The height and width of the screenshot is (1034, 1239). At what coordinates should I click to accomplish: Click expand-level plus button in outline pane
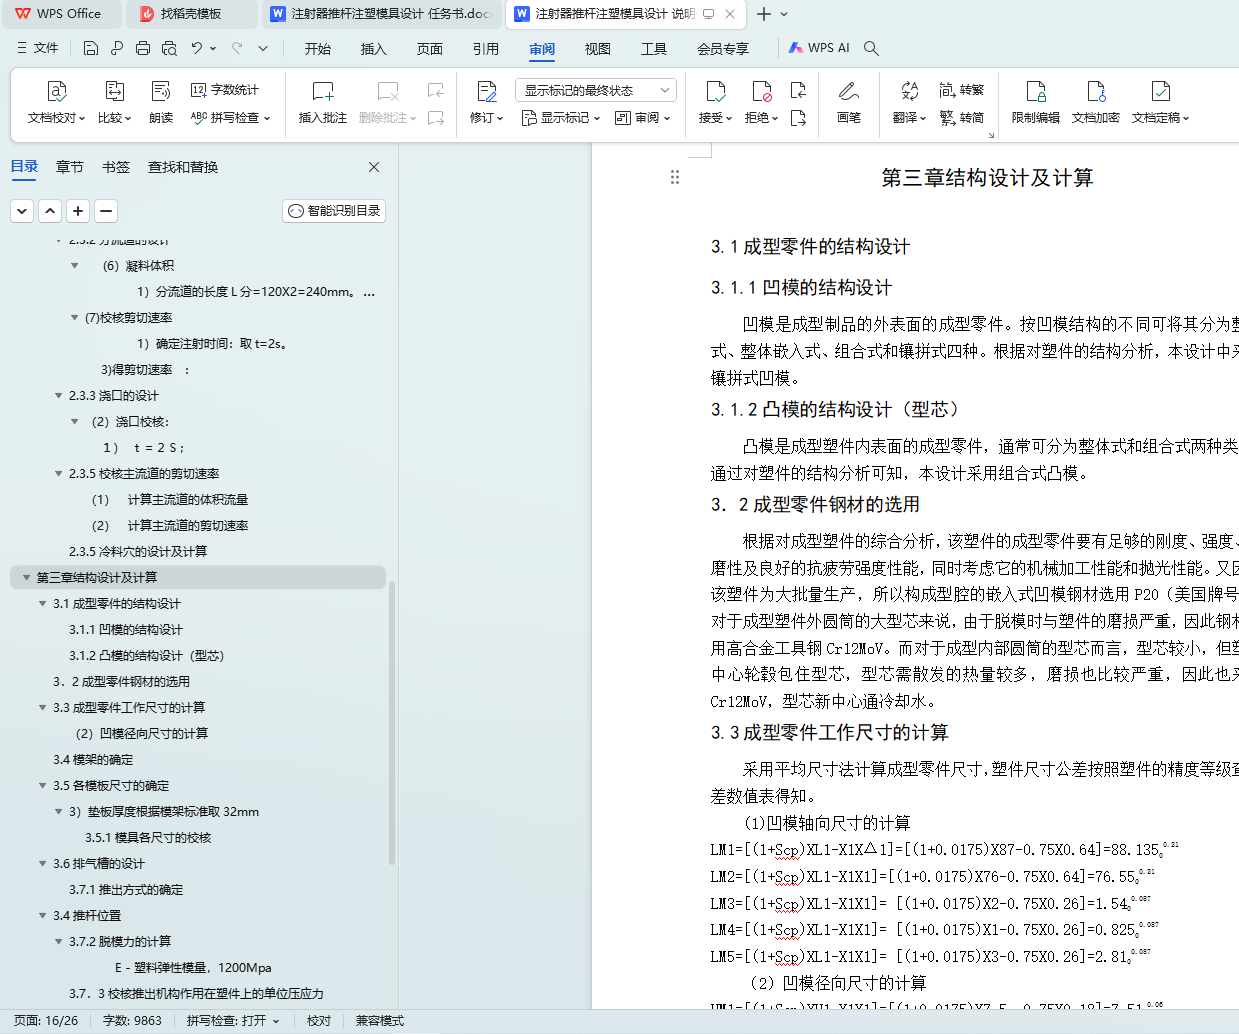[x=78, y=210]
